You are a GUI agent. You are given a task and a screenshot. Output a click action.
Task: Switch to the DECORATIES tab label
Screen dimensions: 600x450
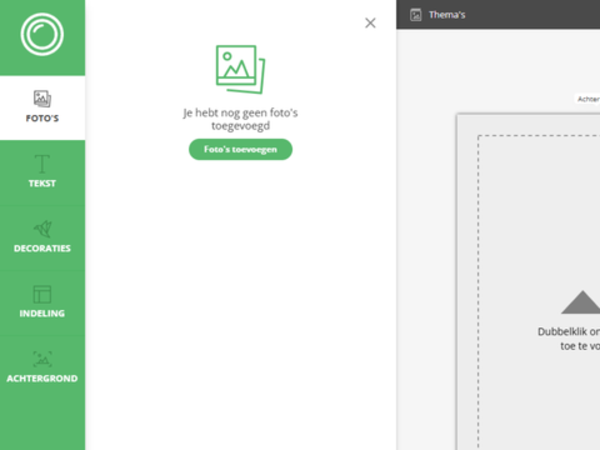[x=42, y=249]
